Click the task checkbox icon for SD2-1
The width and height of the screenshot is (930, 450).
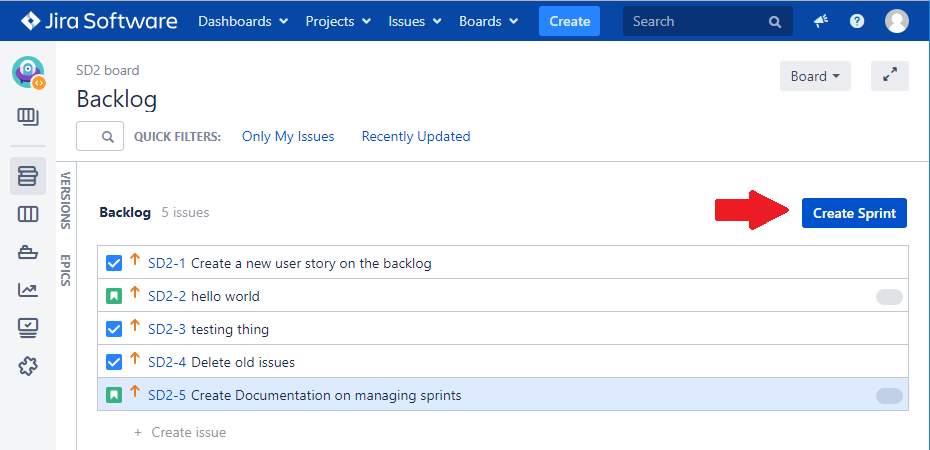(114, 264)
